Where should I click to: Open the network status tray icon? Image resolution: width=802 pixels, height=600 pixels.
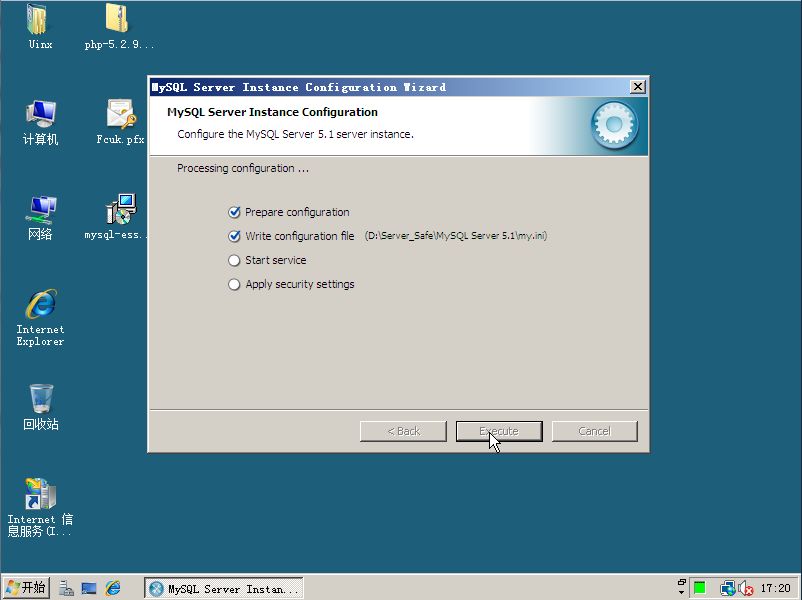click(x=727, y=588)
